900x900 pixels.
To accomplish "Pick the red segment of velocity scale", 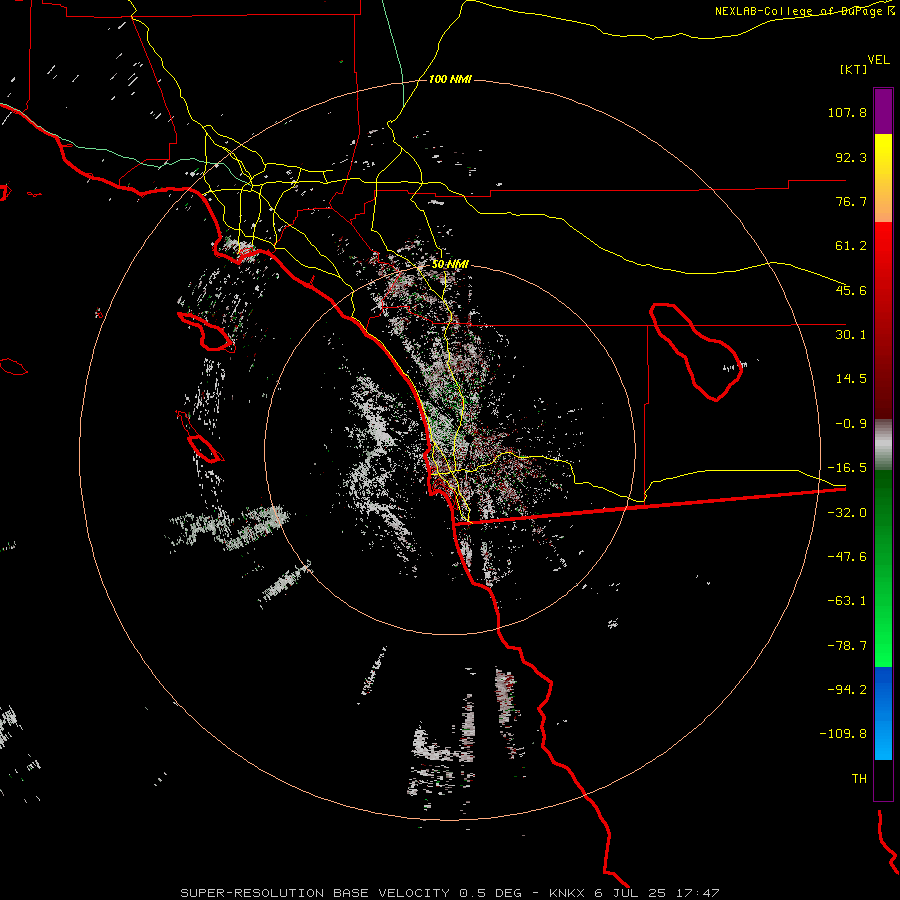I will [883, 320].
